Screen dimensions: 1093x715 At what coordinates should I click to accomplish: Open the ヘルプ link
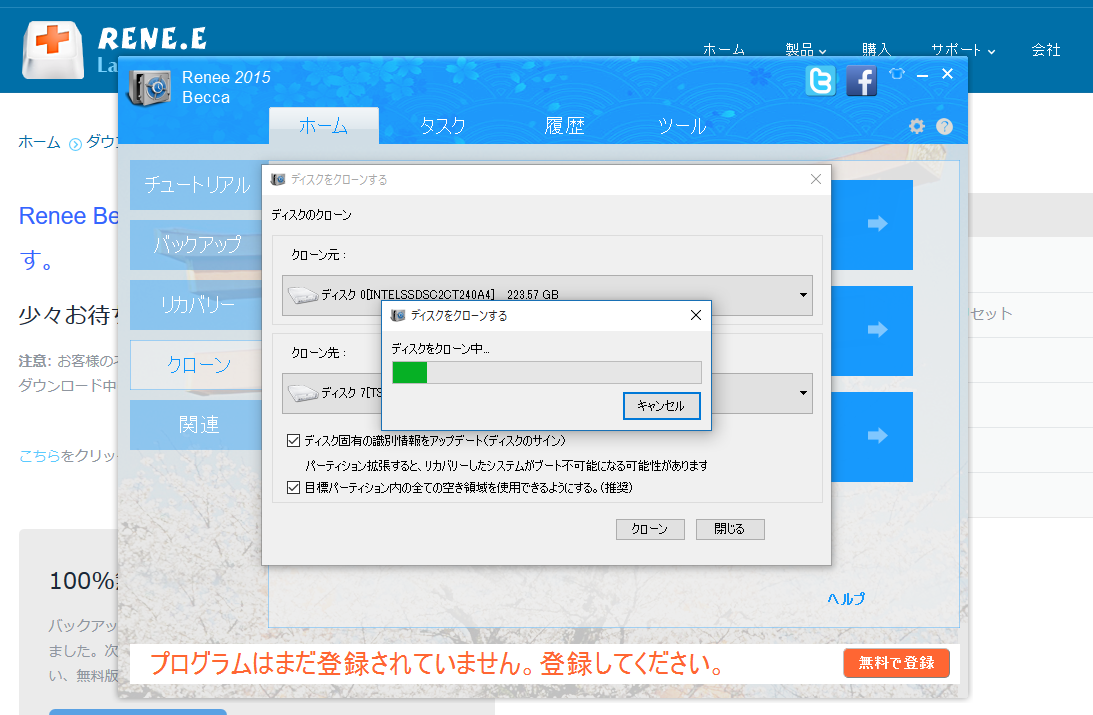pos(846,599)
